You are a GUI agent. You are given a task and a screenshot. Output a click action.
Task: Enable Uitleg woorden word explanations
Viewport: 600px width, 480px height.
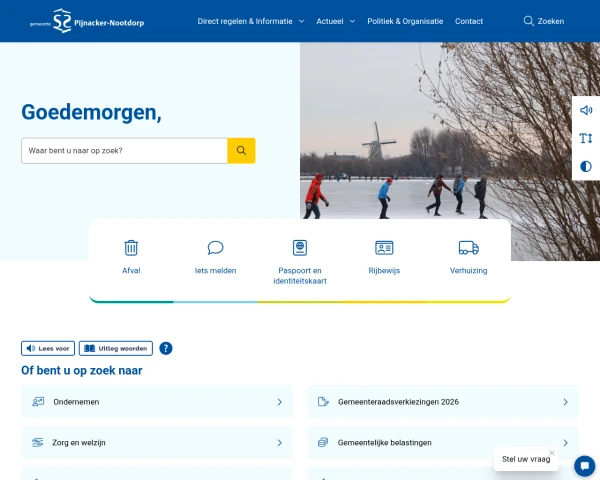pyautogui.click(x=116, y=348)
